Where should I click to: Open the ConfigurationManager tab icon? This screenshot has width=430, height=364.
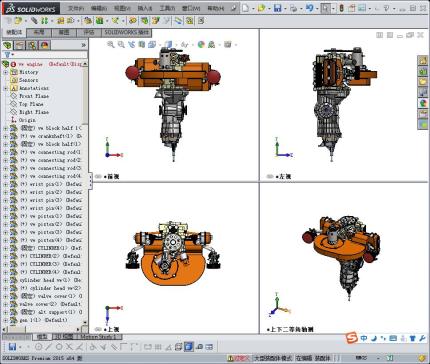click(x=32, y=45)
